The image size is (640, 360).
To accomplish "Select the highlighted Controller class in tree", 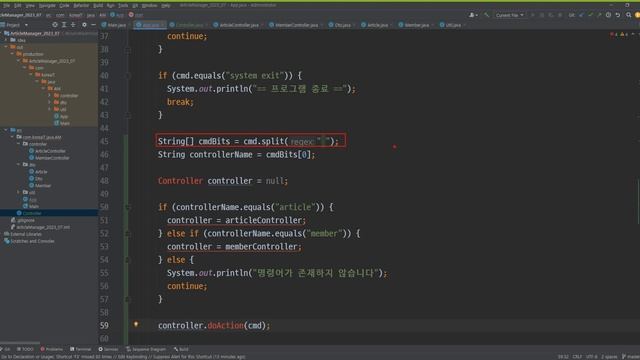I will pyautogui.click(x=29, y=213).
